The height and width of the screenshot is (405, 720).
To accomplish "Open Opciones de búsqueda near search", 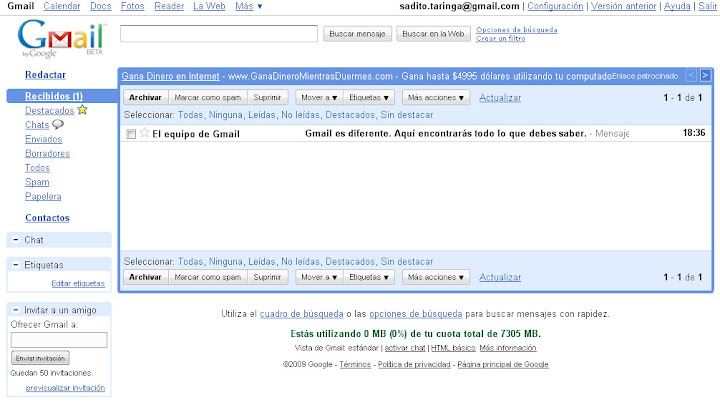I will (x=517, y=29).
